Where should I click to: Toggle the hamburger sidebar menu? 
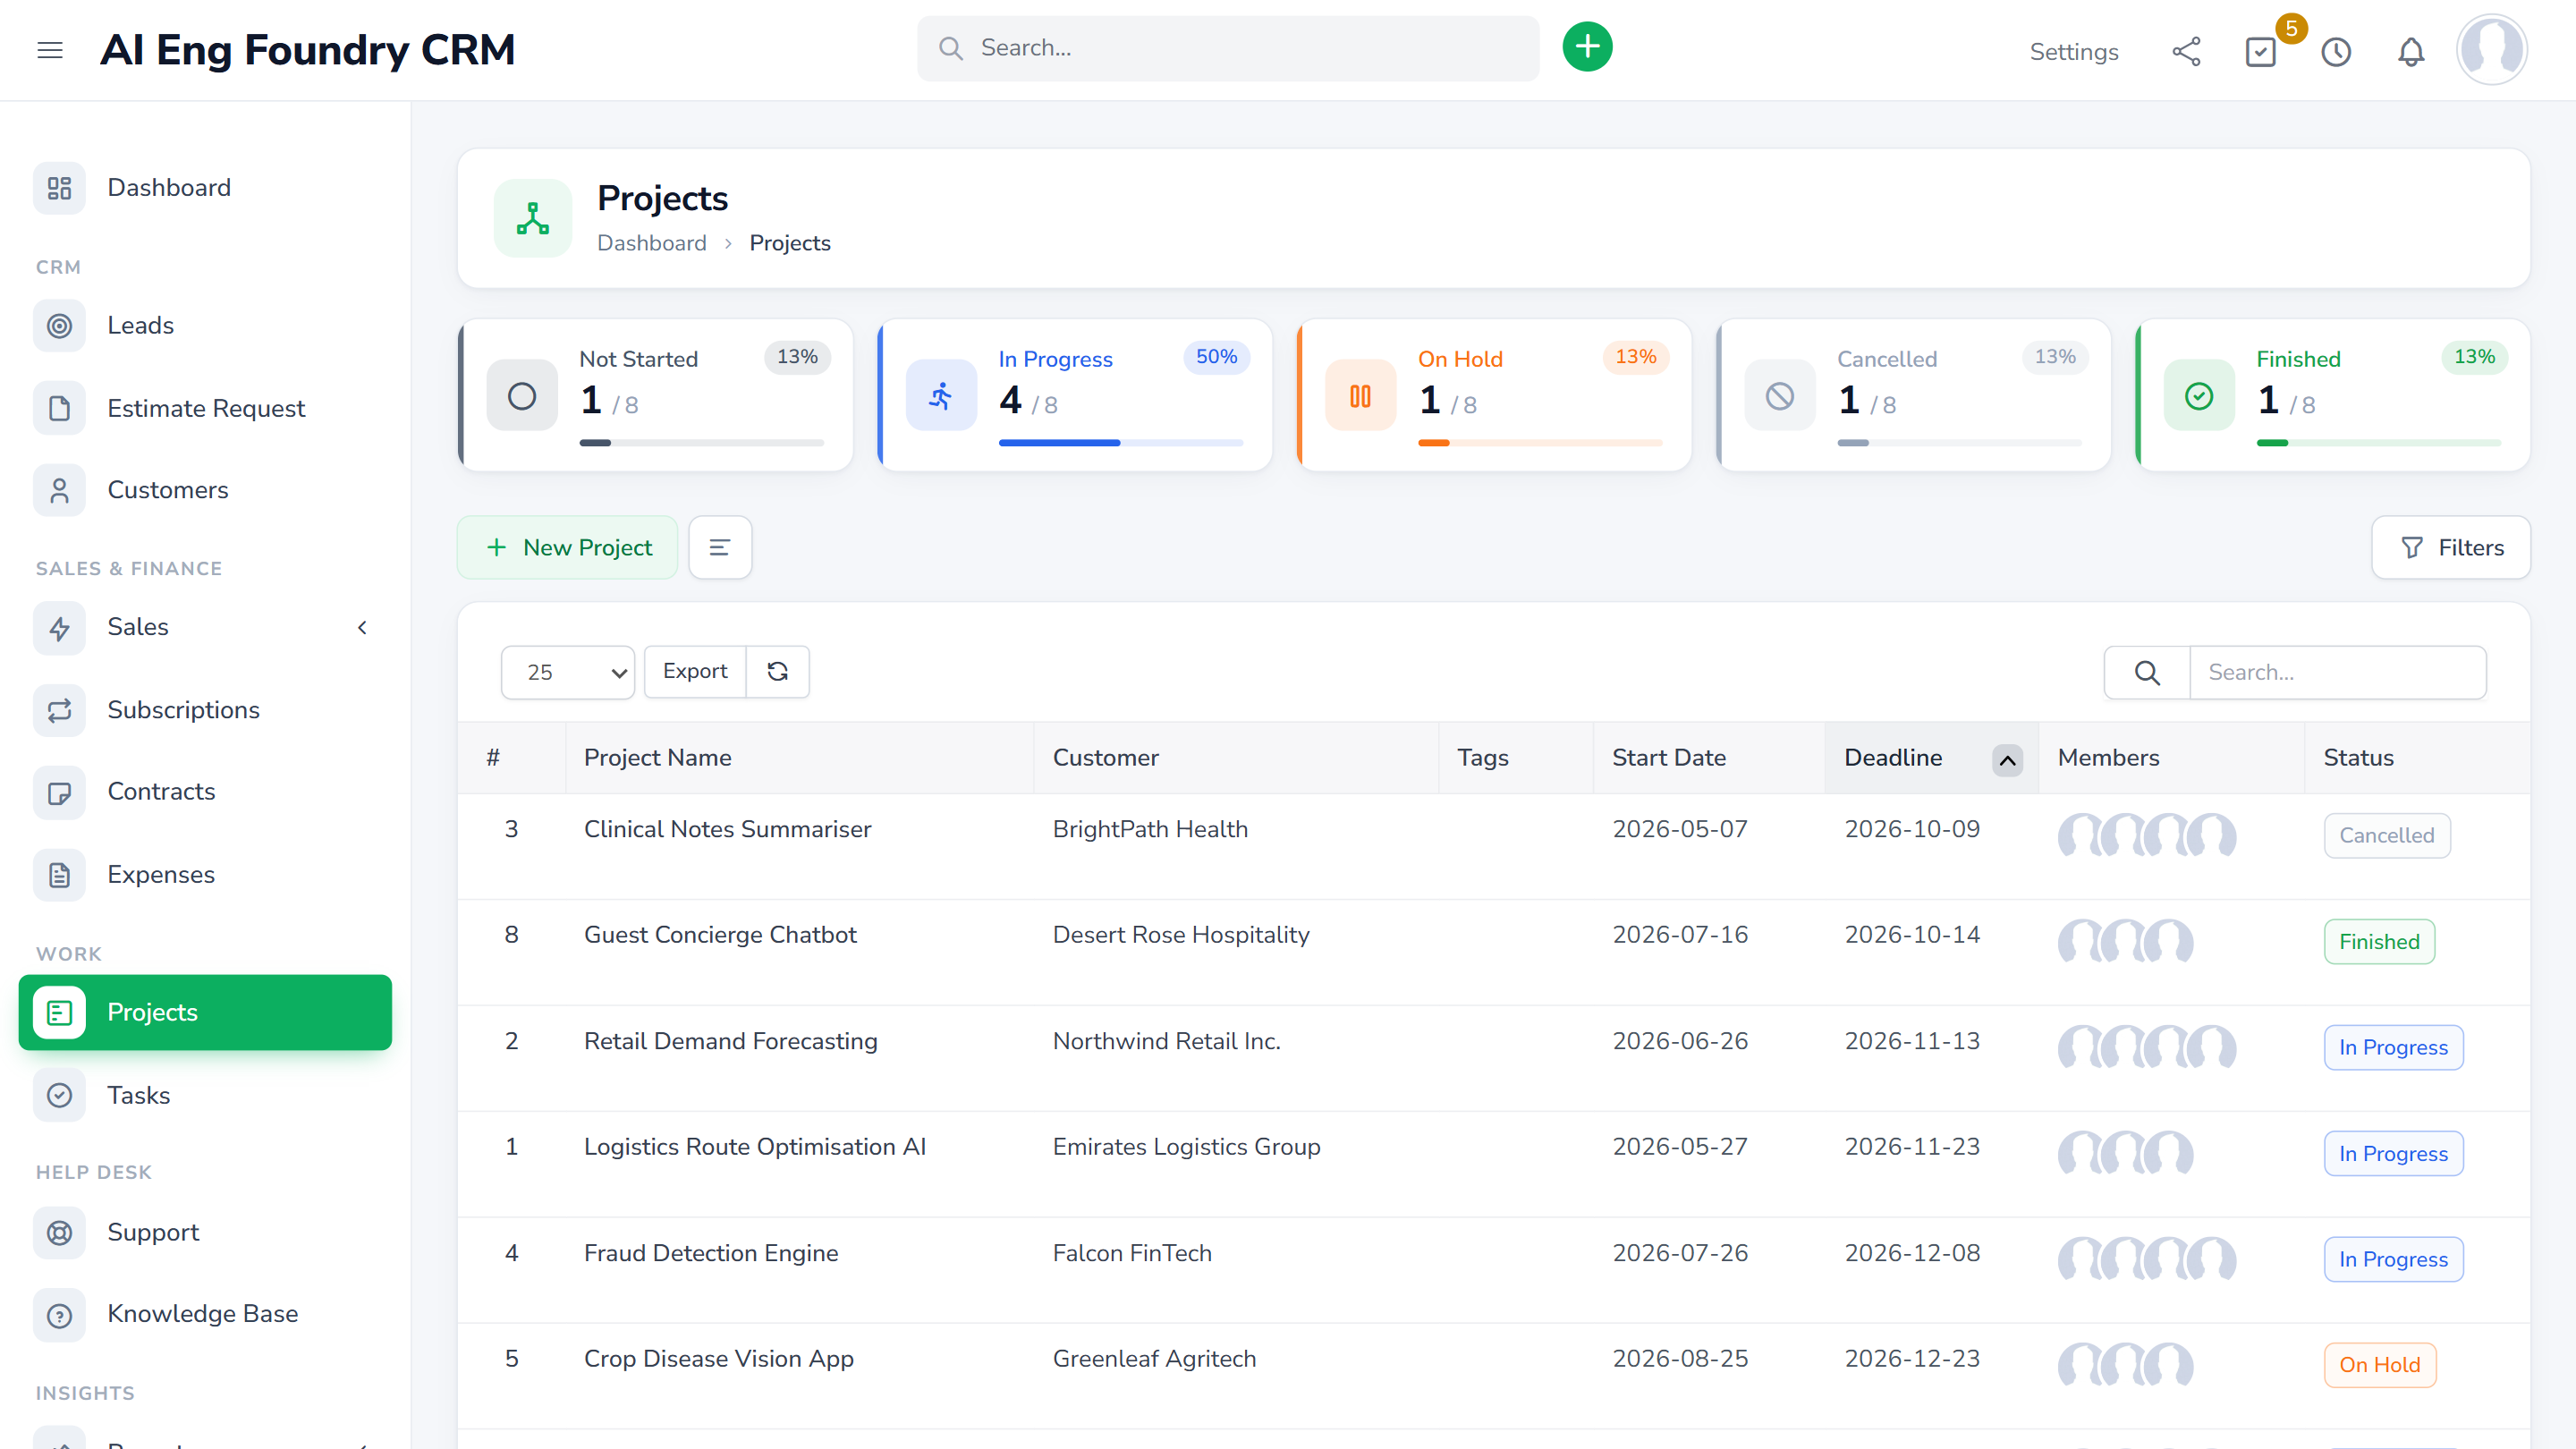coord(50,50)
